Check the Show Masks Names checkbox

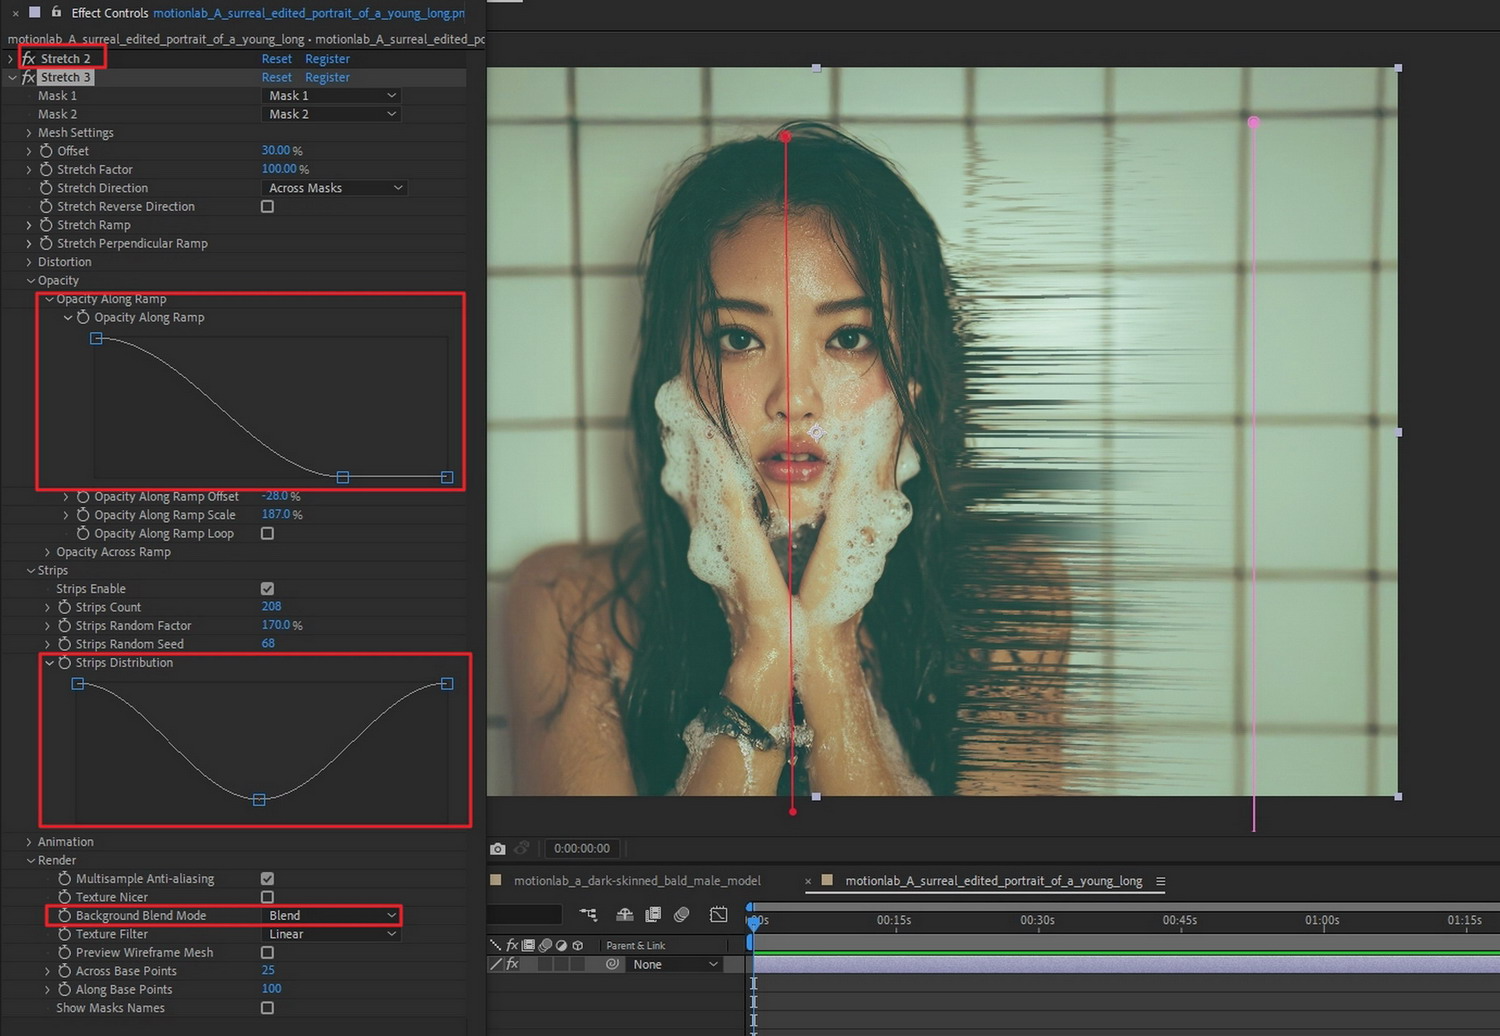click(267, 1008)
